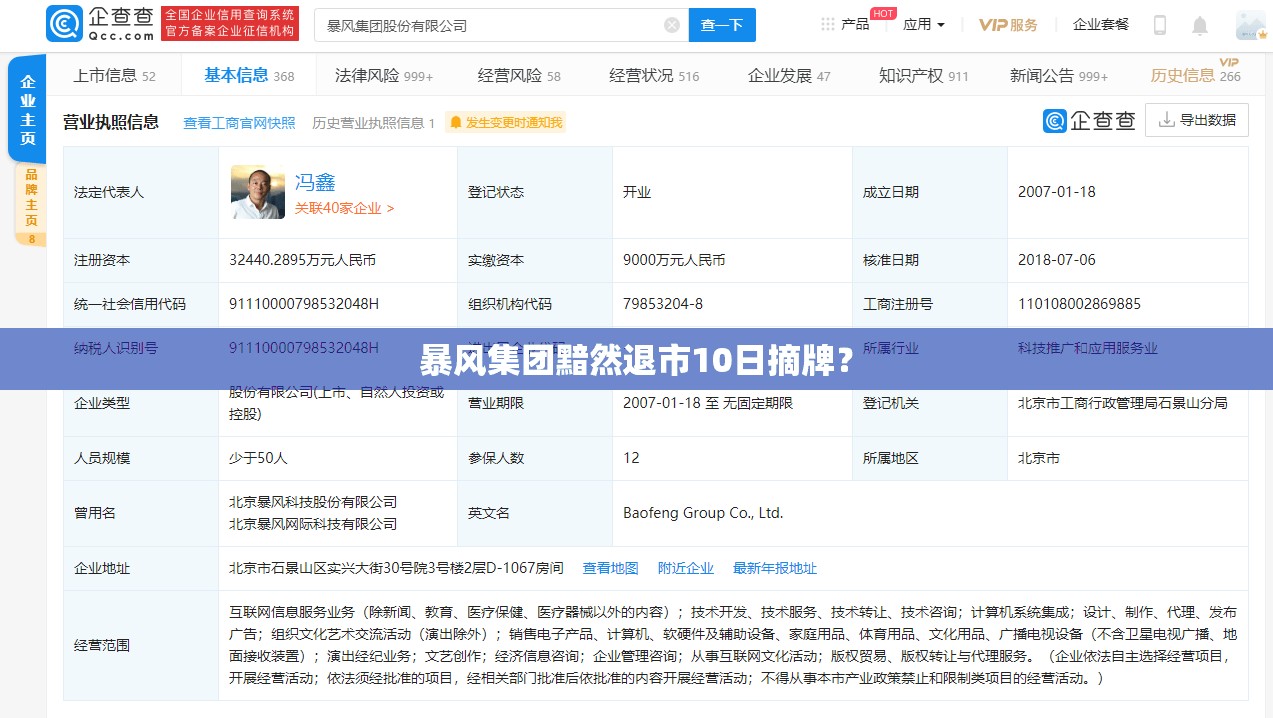This screenshot has height=718, width=1273.
Task: Open legal representative 冯鑫 link
Action: click(315, 182)
